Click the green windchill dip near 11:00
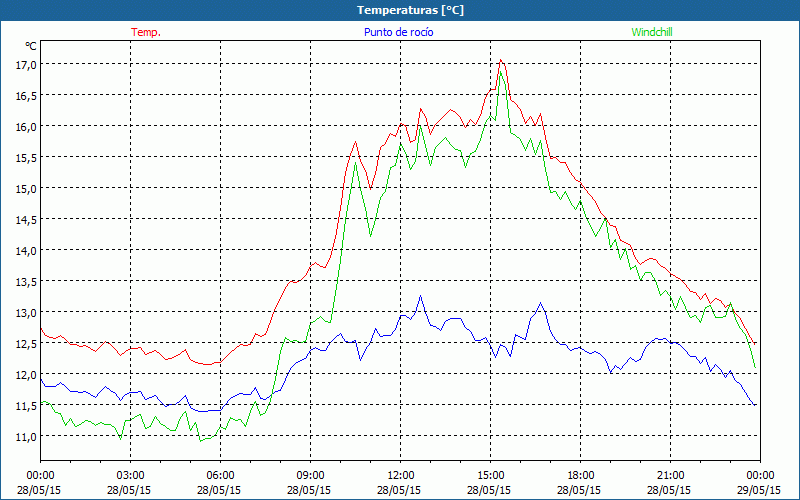Image resolution: width=800 pixels, height=500 pixels. (370, 236)
